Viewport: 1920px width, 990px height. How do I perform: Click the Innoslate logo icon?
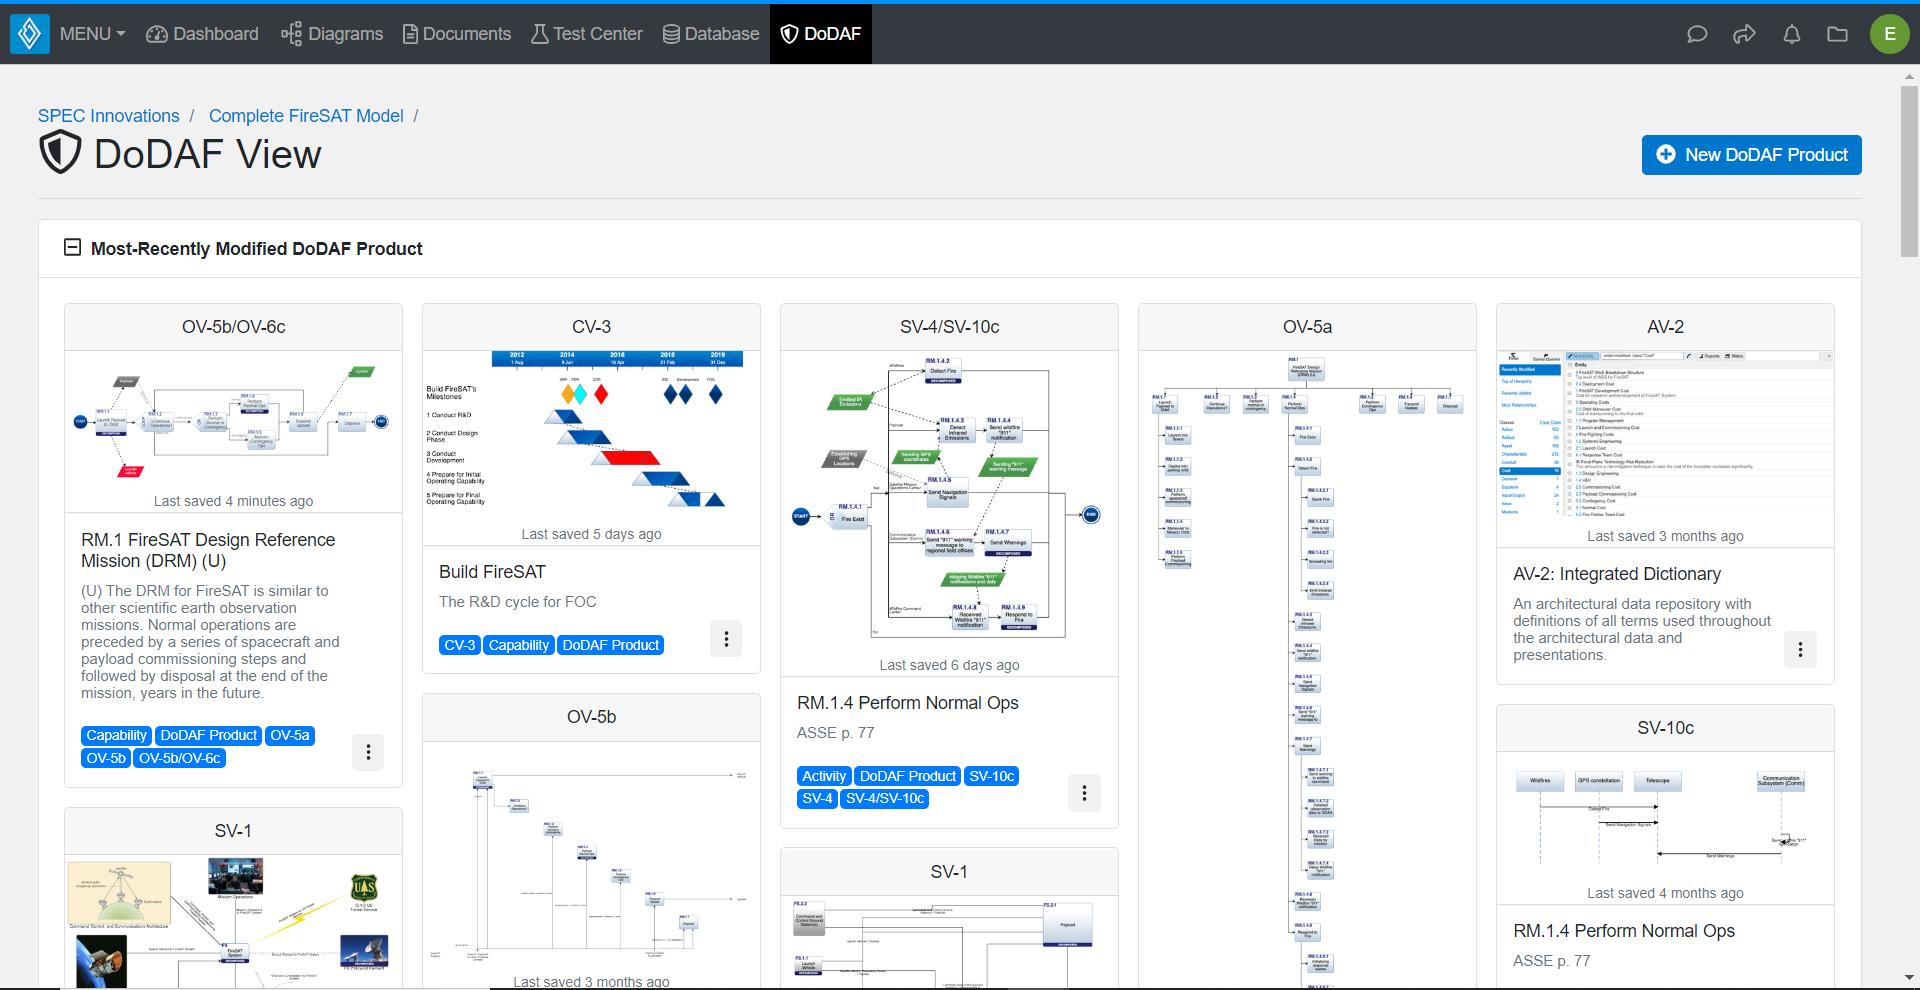point(29,33)
